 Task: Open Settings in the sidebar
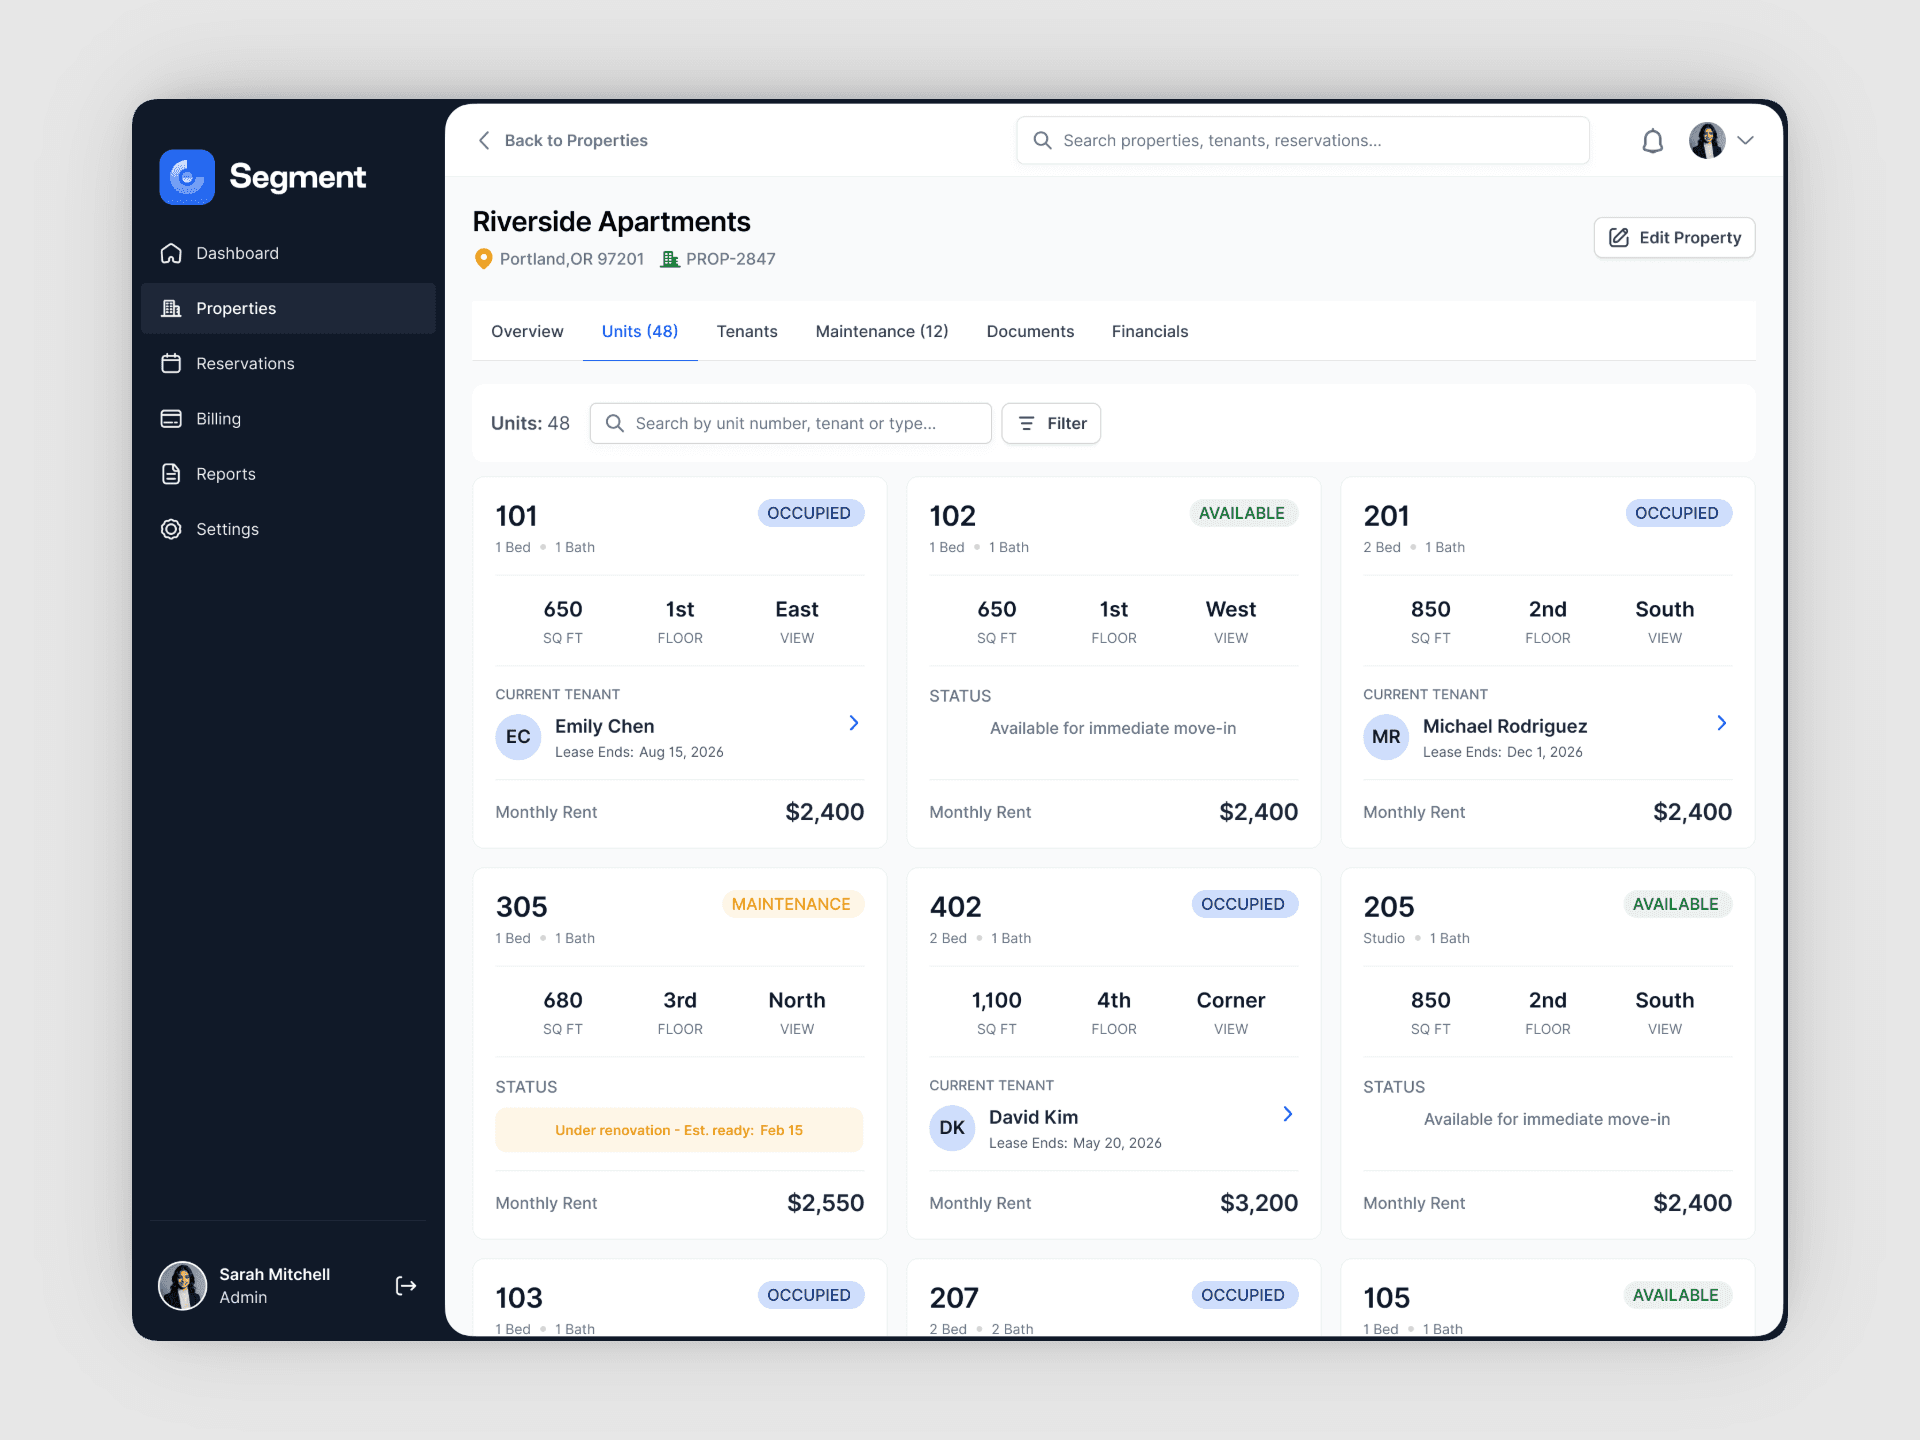227,529
